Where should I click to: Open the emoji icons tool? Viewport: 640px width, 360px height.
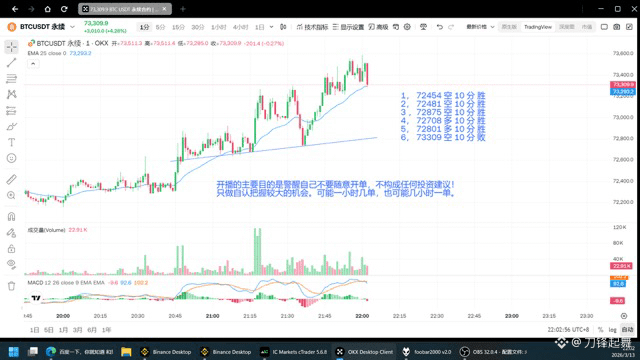click(11, 158)
